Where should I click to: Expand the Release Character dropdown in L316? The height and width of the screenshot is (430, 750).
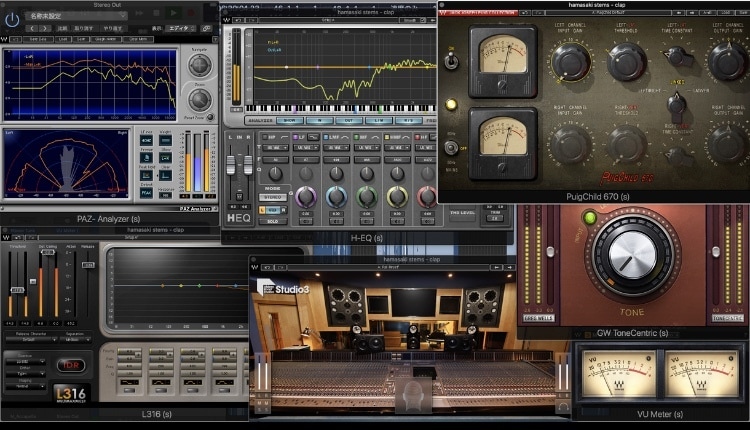click(x=31, y=340)
